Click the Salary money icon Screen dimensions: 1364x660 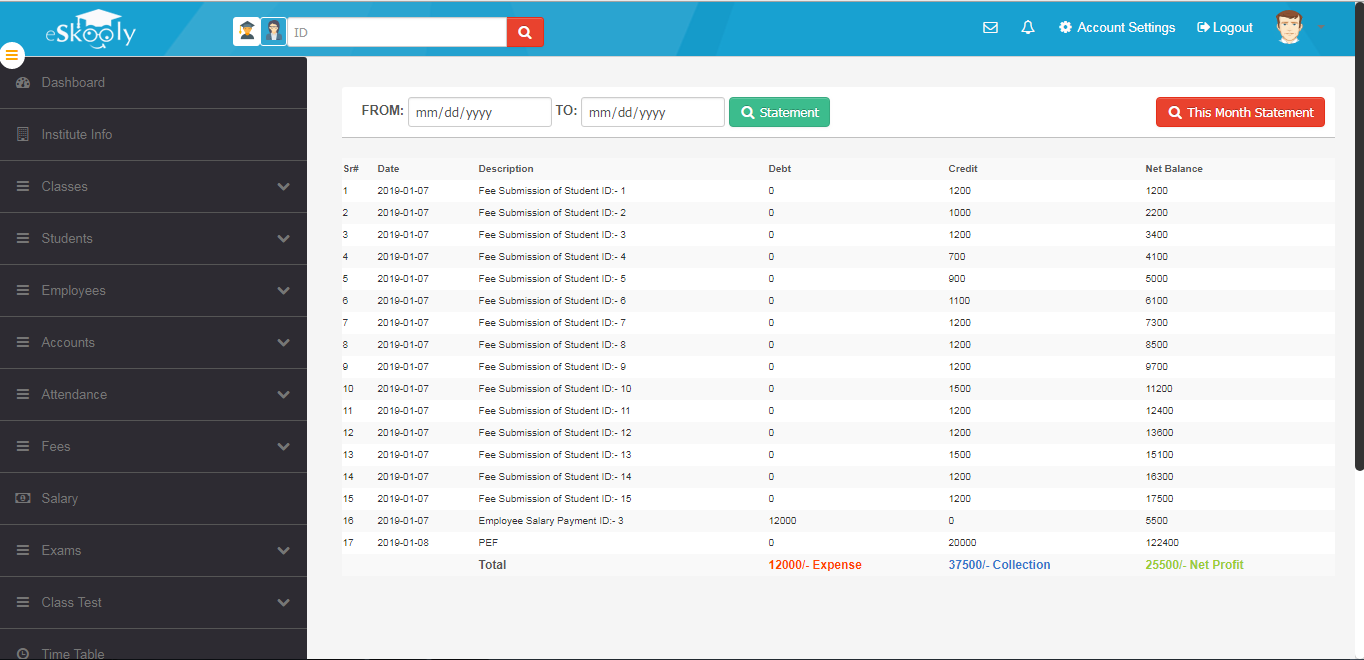23,499
